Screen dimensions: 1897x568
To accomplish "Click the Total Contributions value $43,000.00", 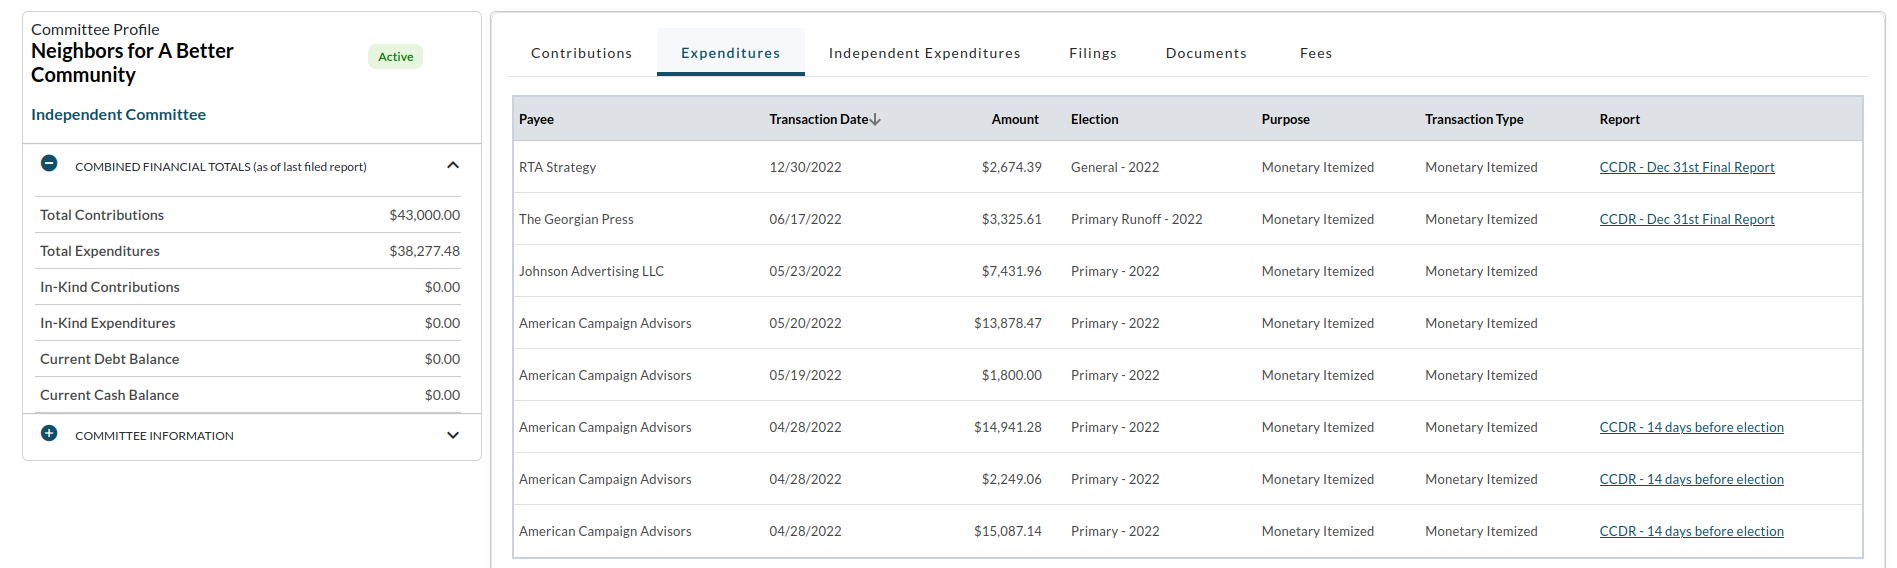I will tap(424, 215).
